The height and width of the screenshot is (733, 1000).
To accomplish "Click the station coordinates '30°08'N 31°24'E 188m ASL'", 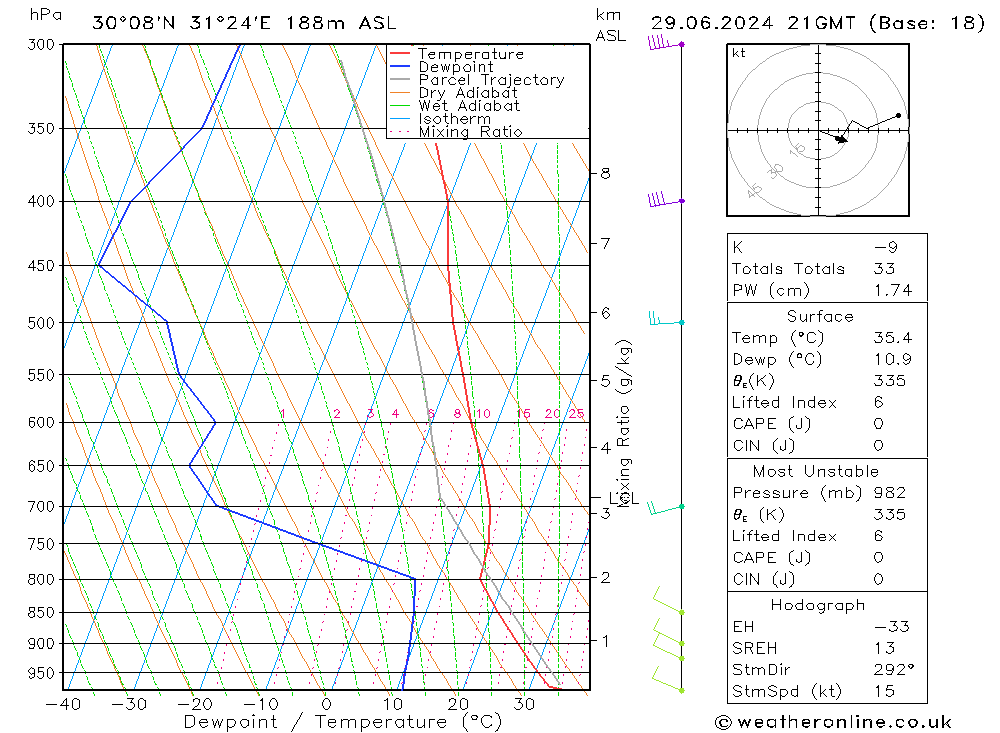I will [244, 24].
